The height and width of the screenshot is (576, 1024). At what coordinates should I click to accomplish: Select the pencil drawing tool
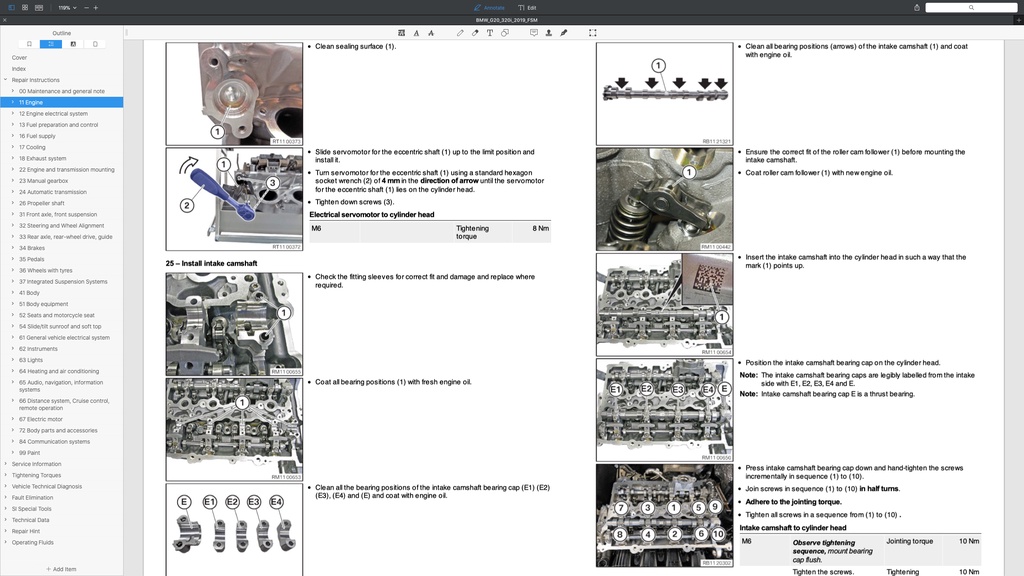click(x=460, y=32)
